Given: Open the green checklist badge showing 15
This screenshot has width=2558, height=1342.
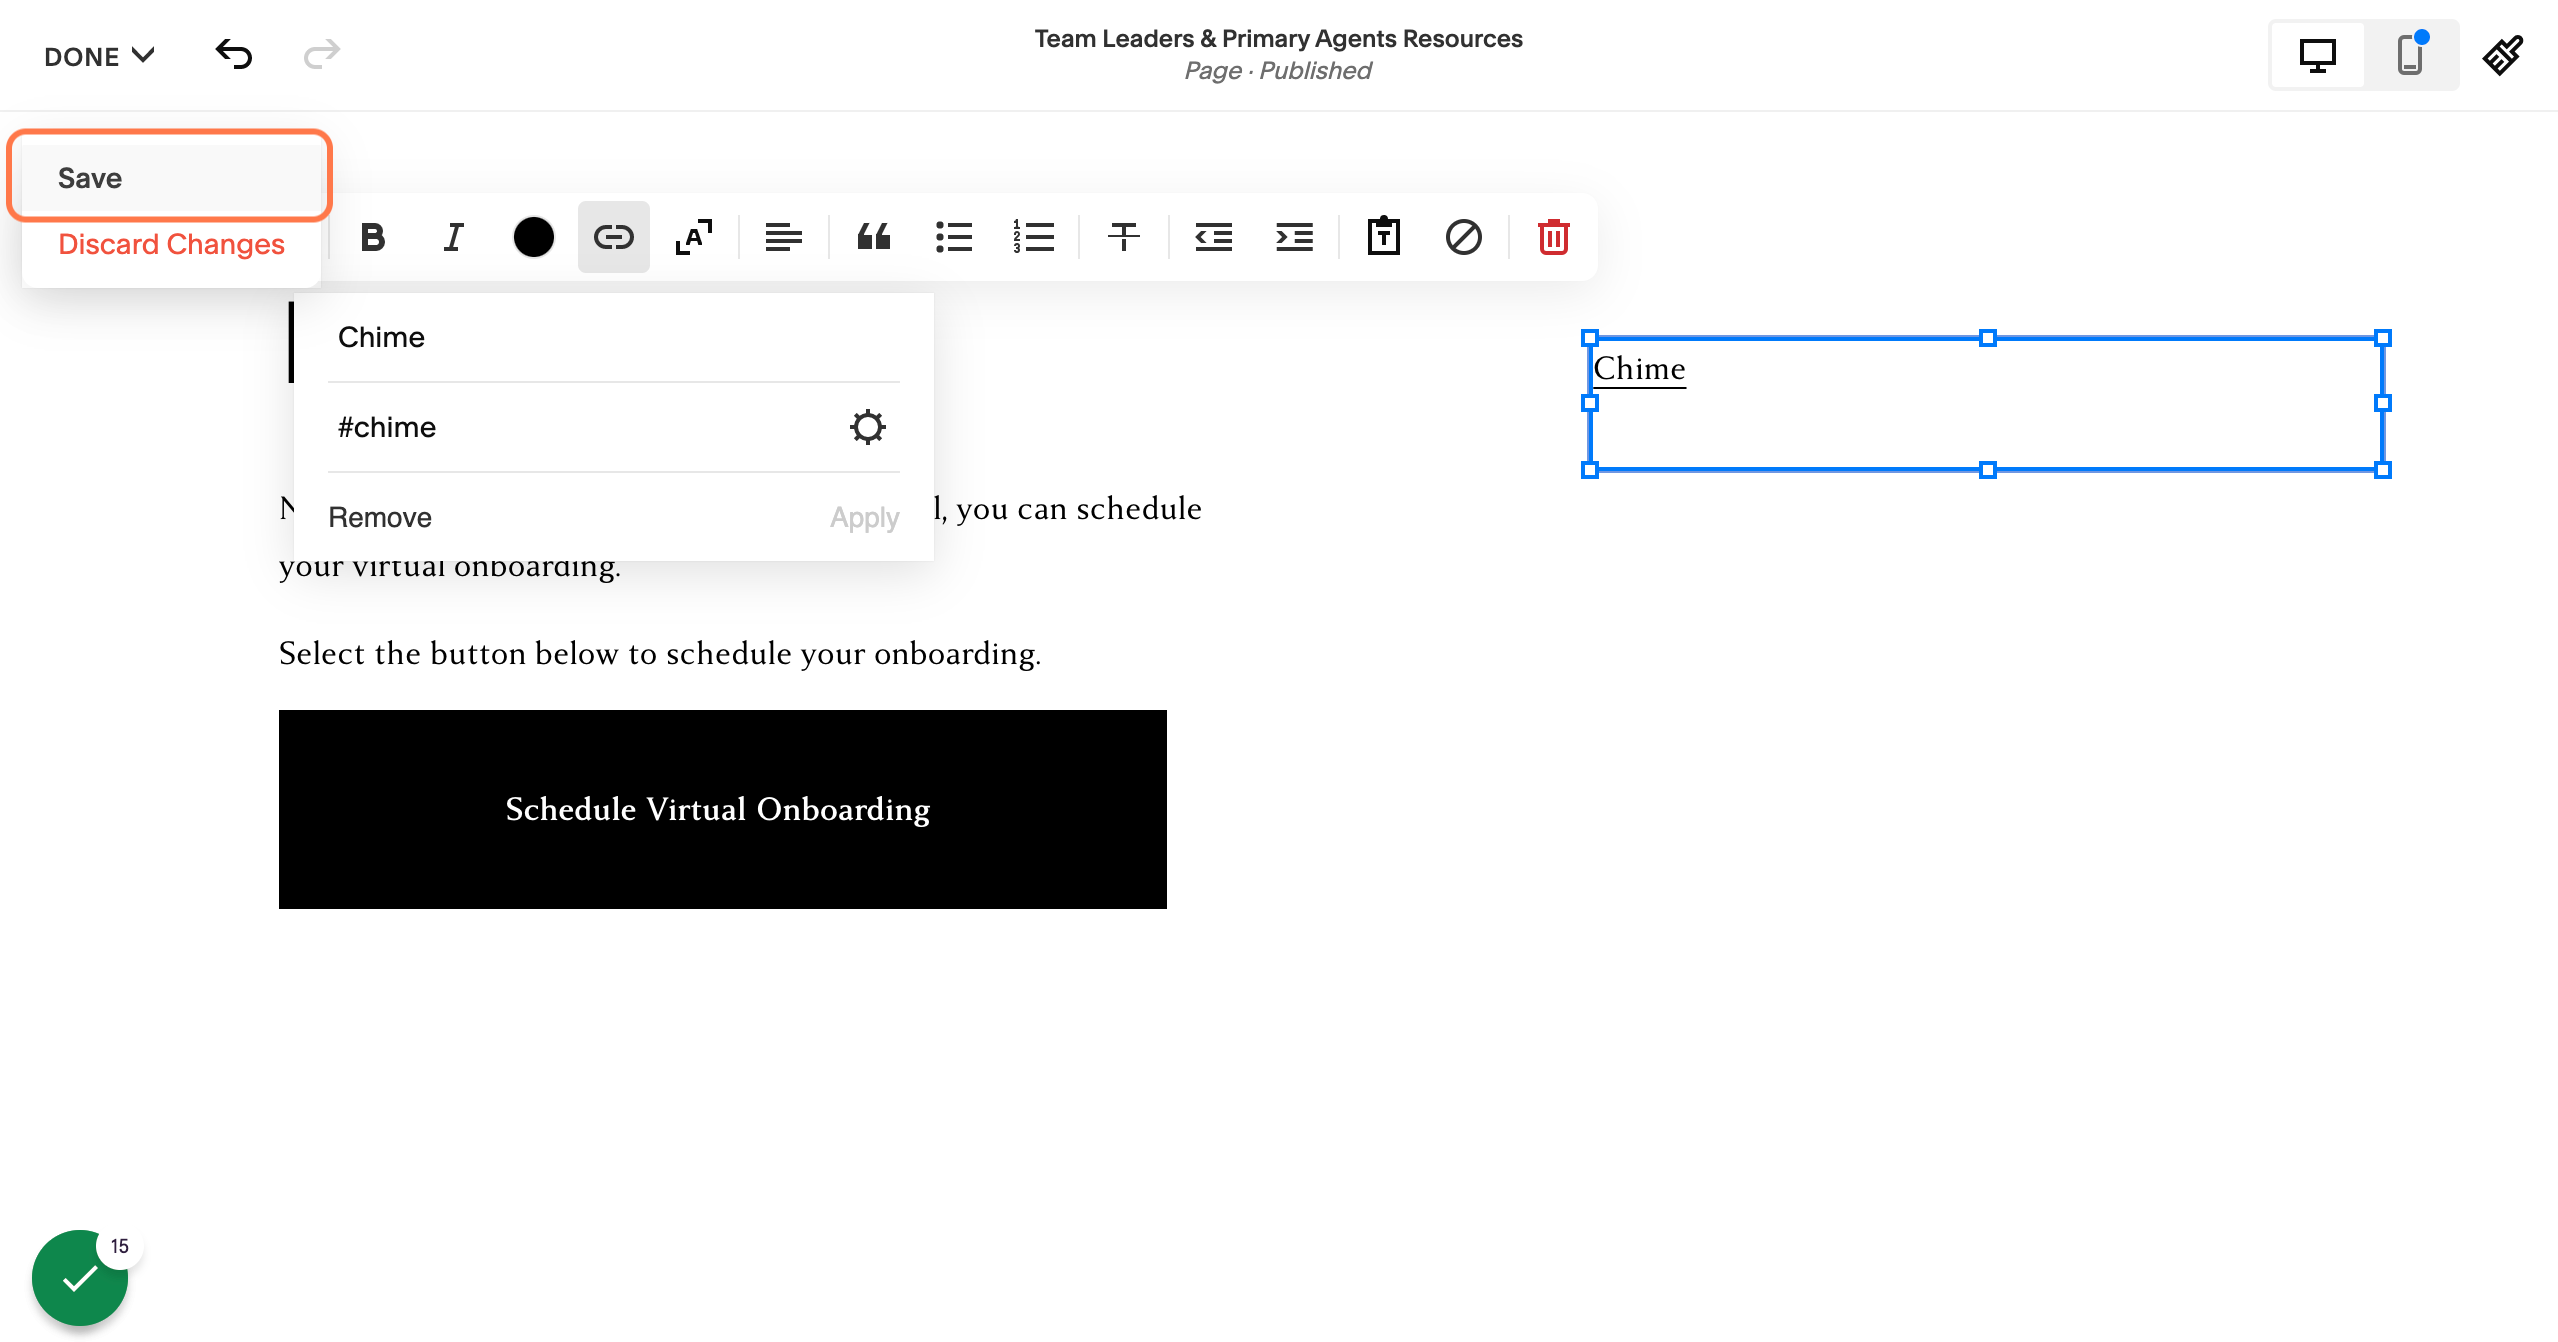Looking at the screenshot, I should tap(82, 1277).
